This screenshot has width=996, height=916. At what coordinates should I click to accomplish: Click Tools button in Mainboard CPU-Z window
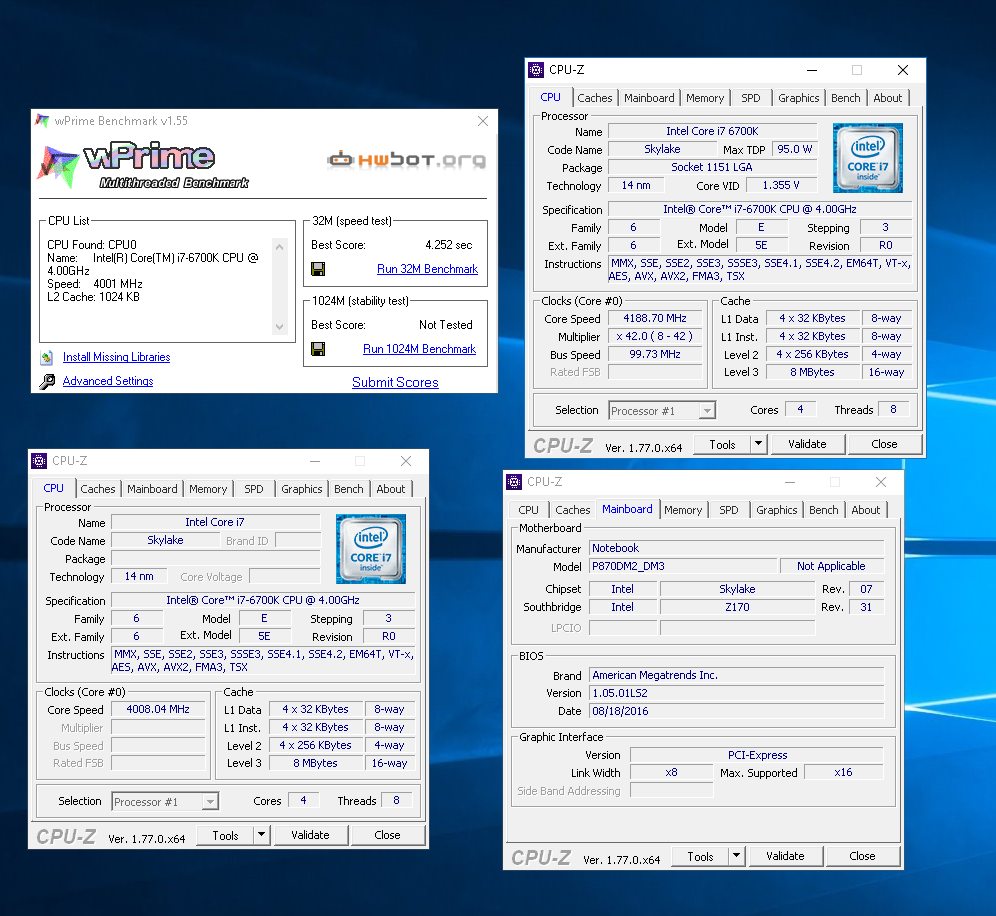pos(700,856)
